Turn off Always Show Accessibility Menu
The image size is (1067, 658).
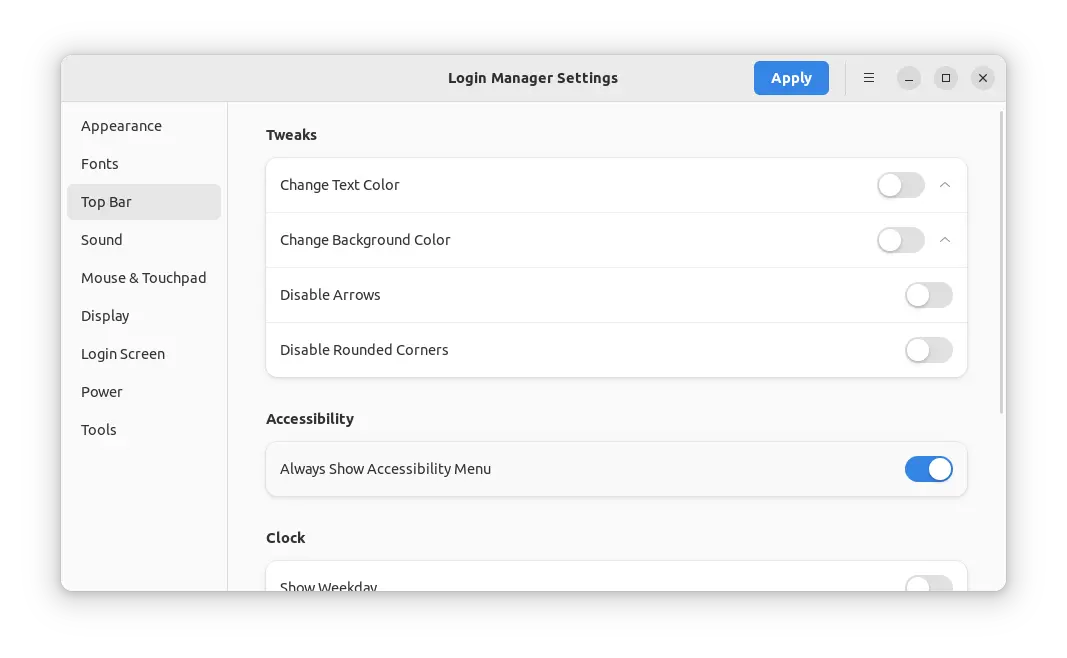click(x=928, y=469)
